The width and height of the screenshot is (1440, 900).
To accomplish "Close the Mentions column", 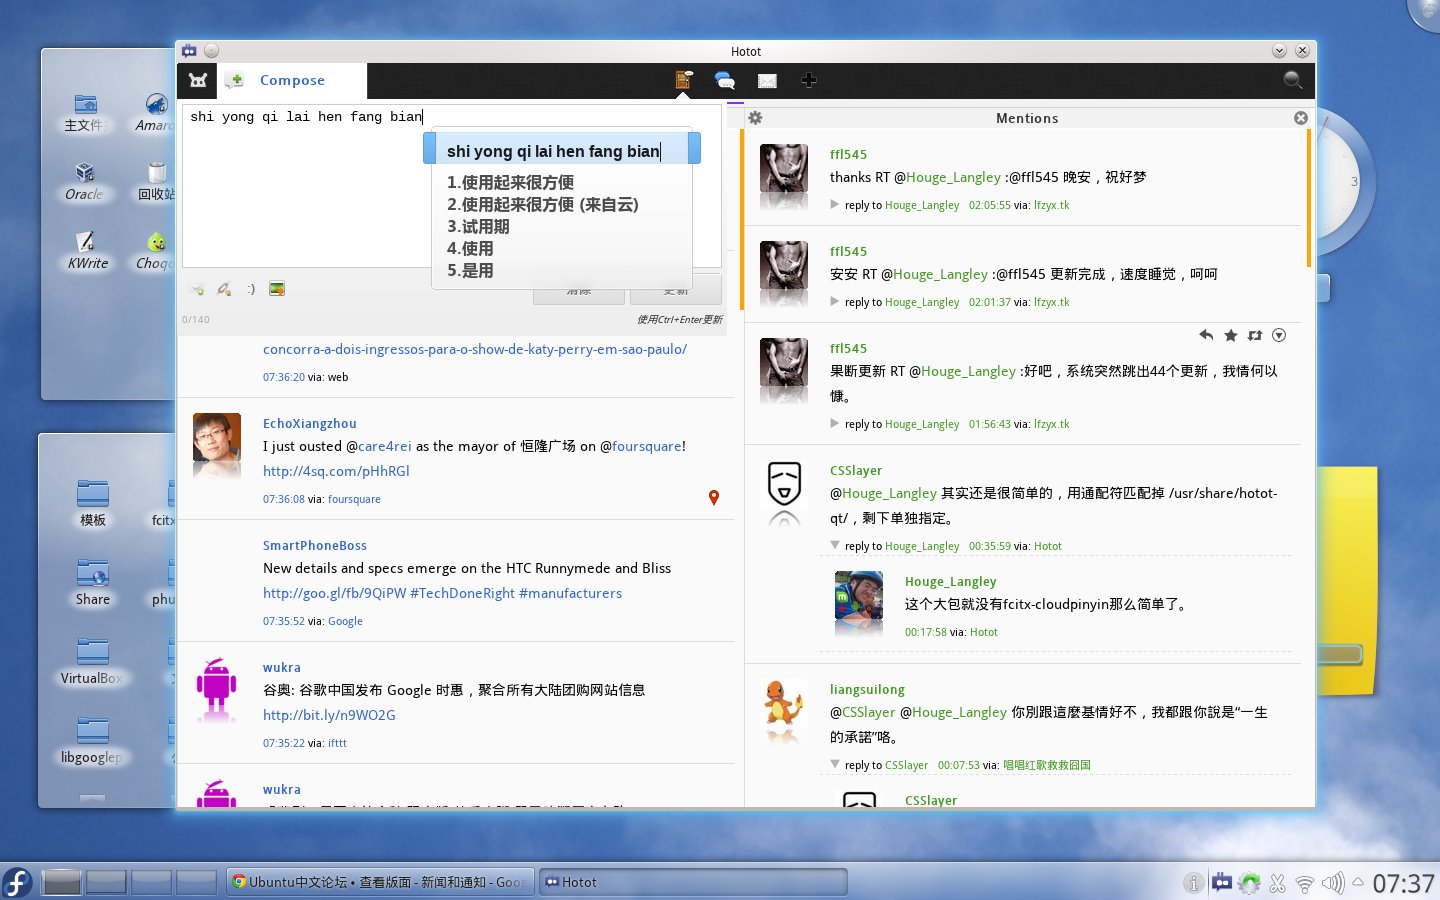I will tap(1301, 118).
